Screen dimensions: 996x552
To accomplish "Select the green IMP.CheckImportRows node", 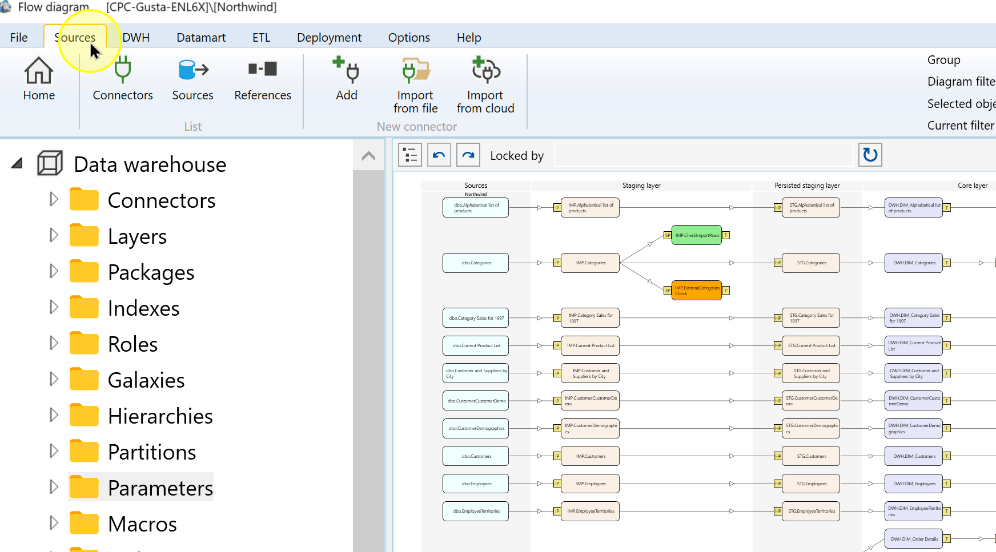I will [697, 235].
